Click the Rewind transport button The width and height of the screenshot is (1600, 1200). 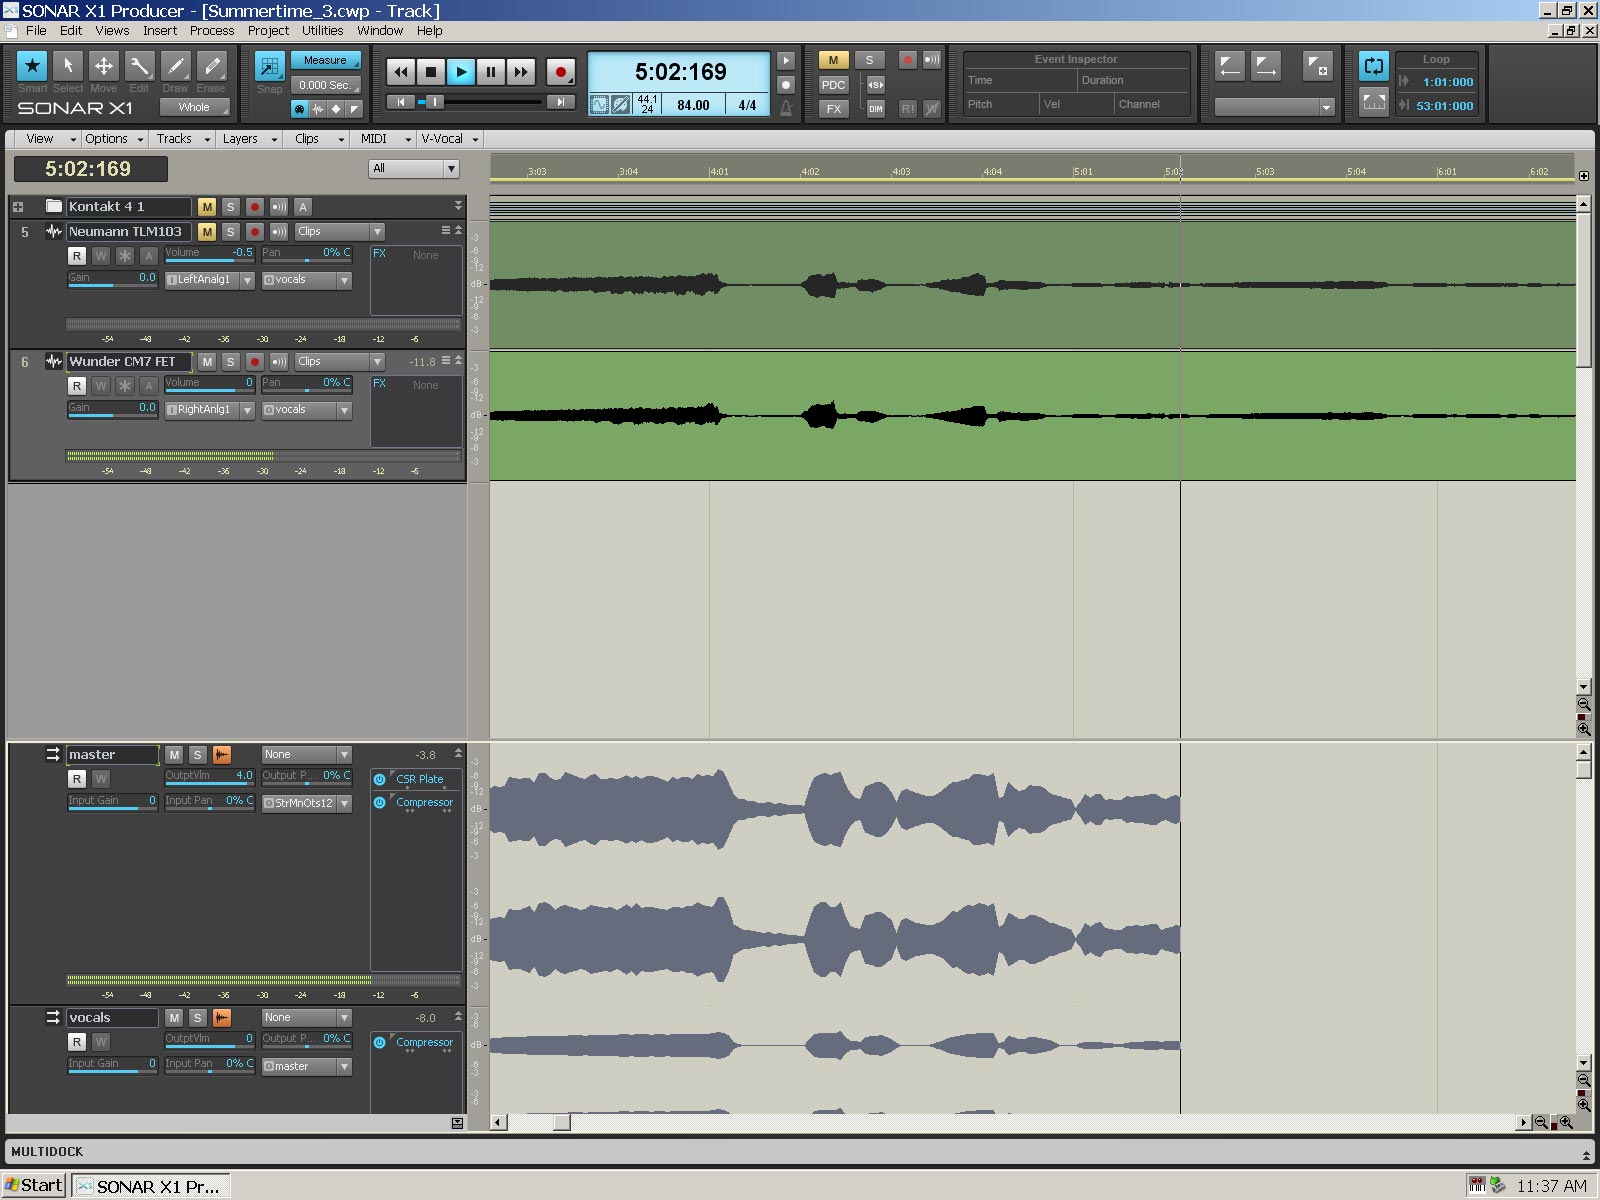click(401, 72)
